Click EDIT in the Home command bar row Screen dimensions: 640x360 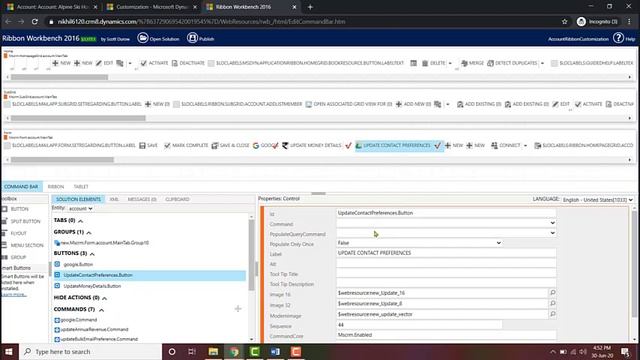[104, 63]
